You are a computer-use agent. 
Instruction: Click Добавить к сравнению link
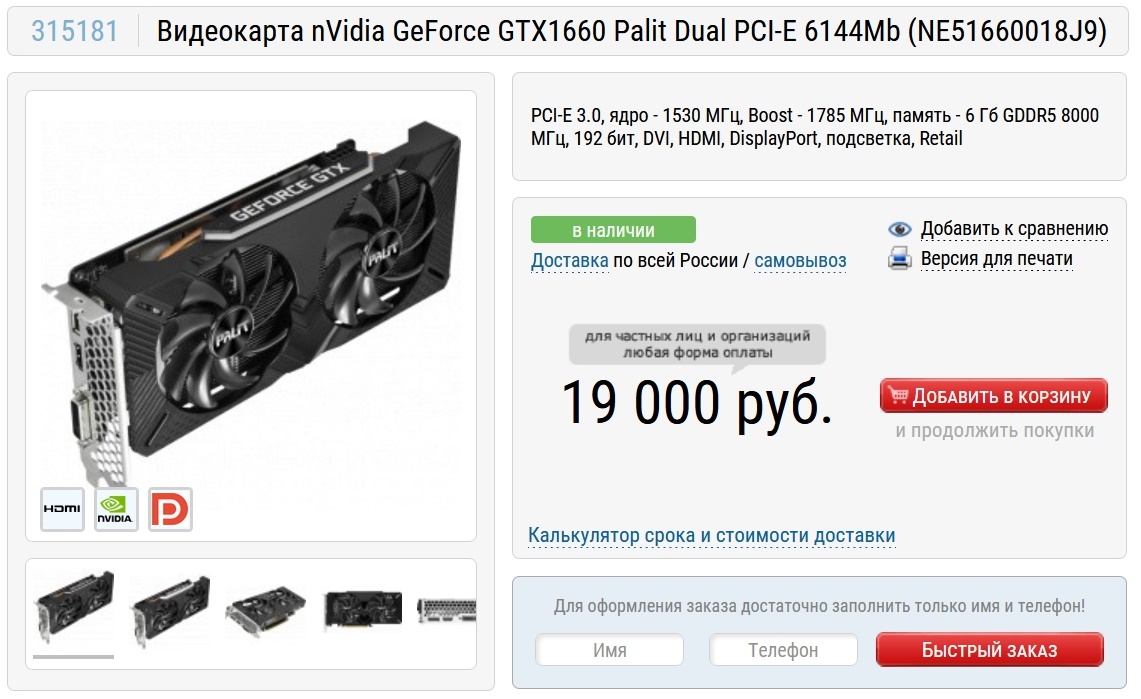point(1014,228)
